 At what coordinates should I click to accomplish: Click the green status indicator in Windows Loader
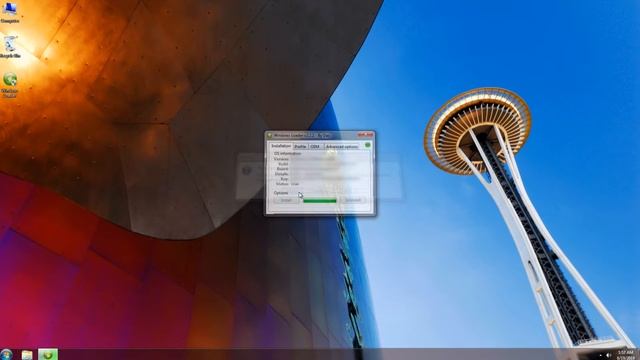(367, 145)
